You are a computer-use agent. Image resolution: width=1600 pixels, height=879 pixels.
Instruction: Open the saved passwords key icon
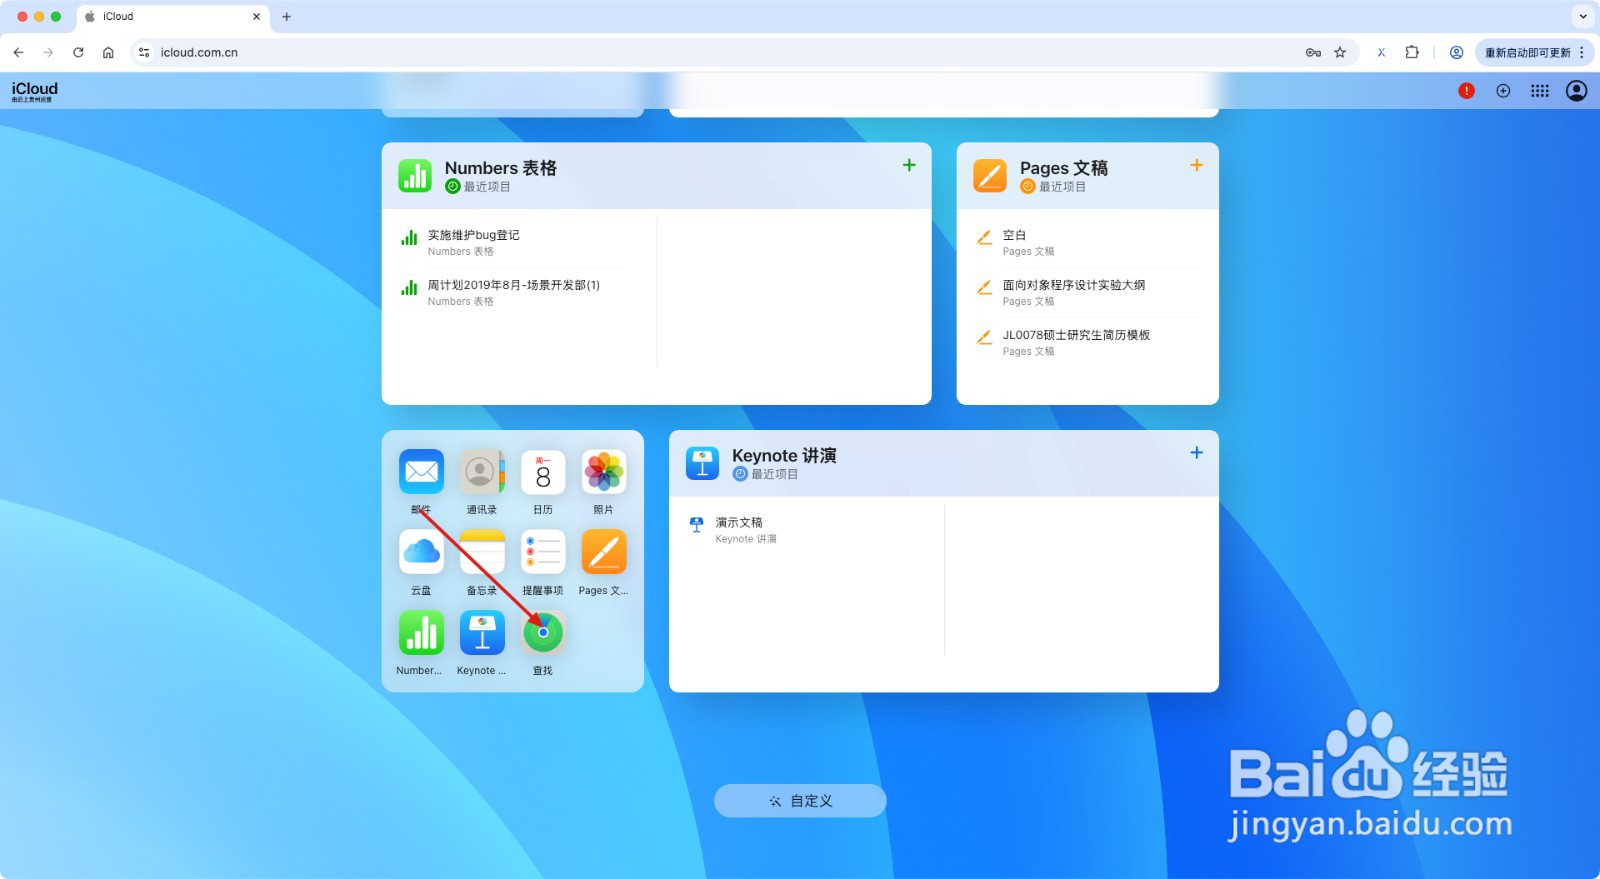pos(1313,52)
